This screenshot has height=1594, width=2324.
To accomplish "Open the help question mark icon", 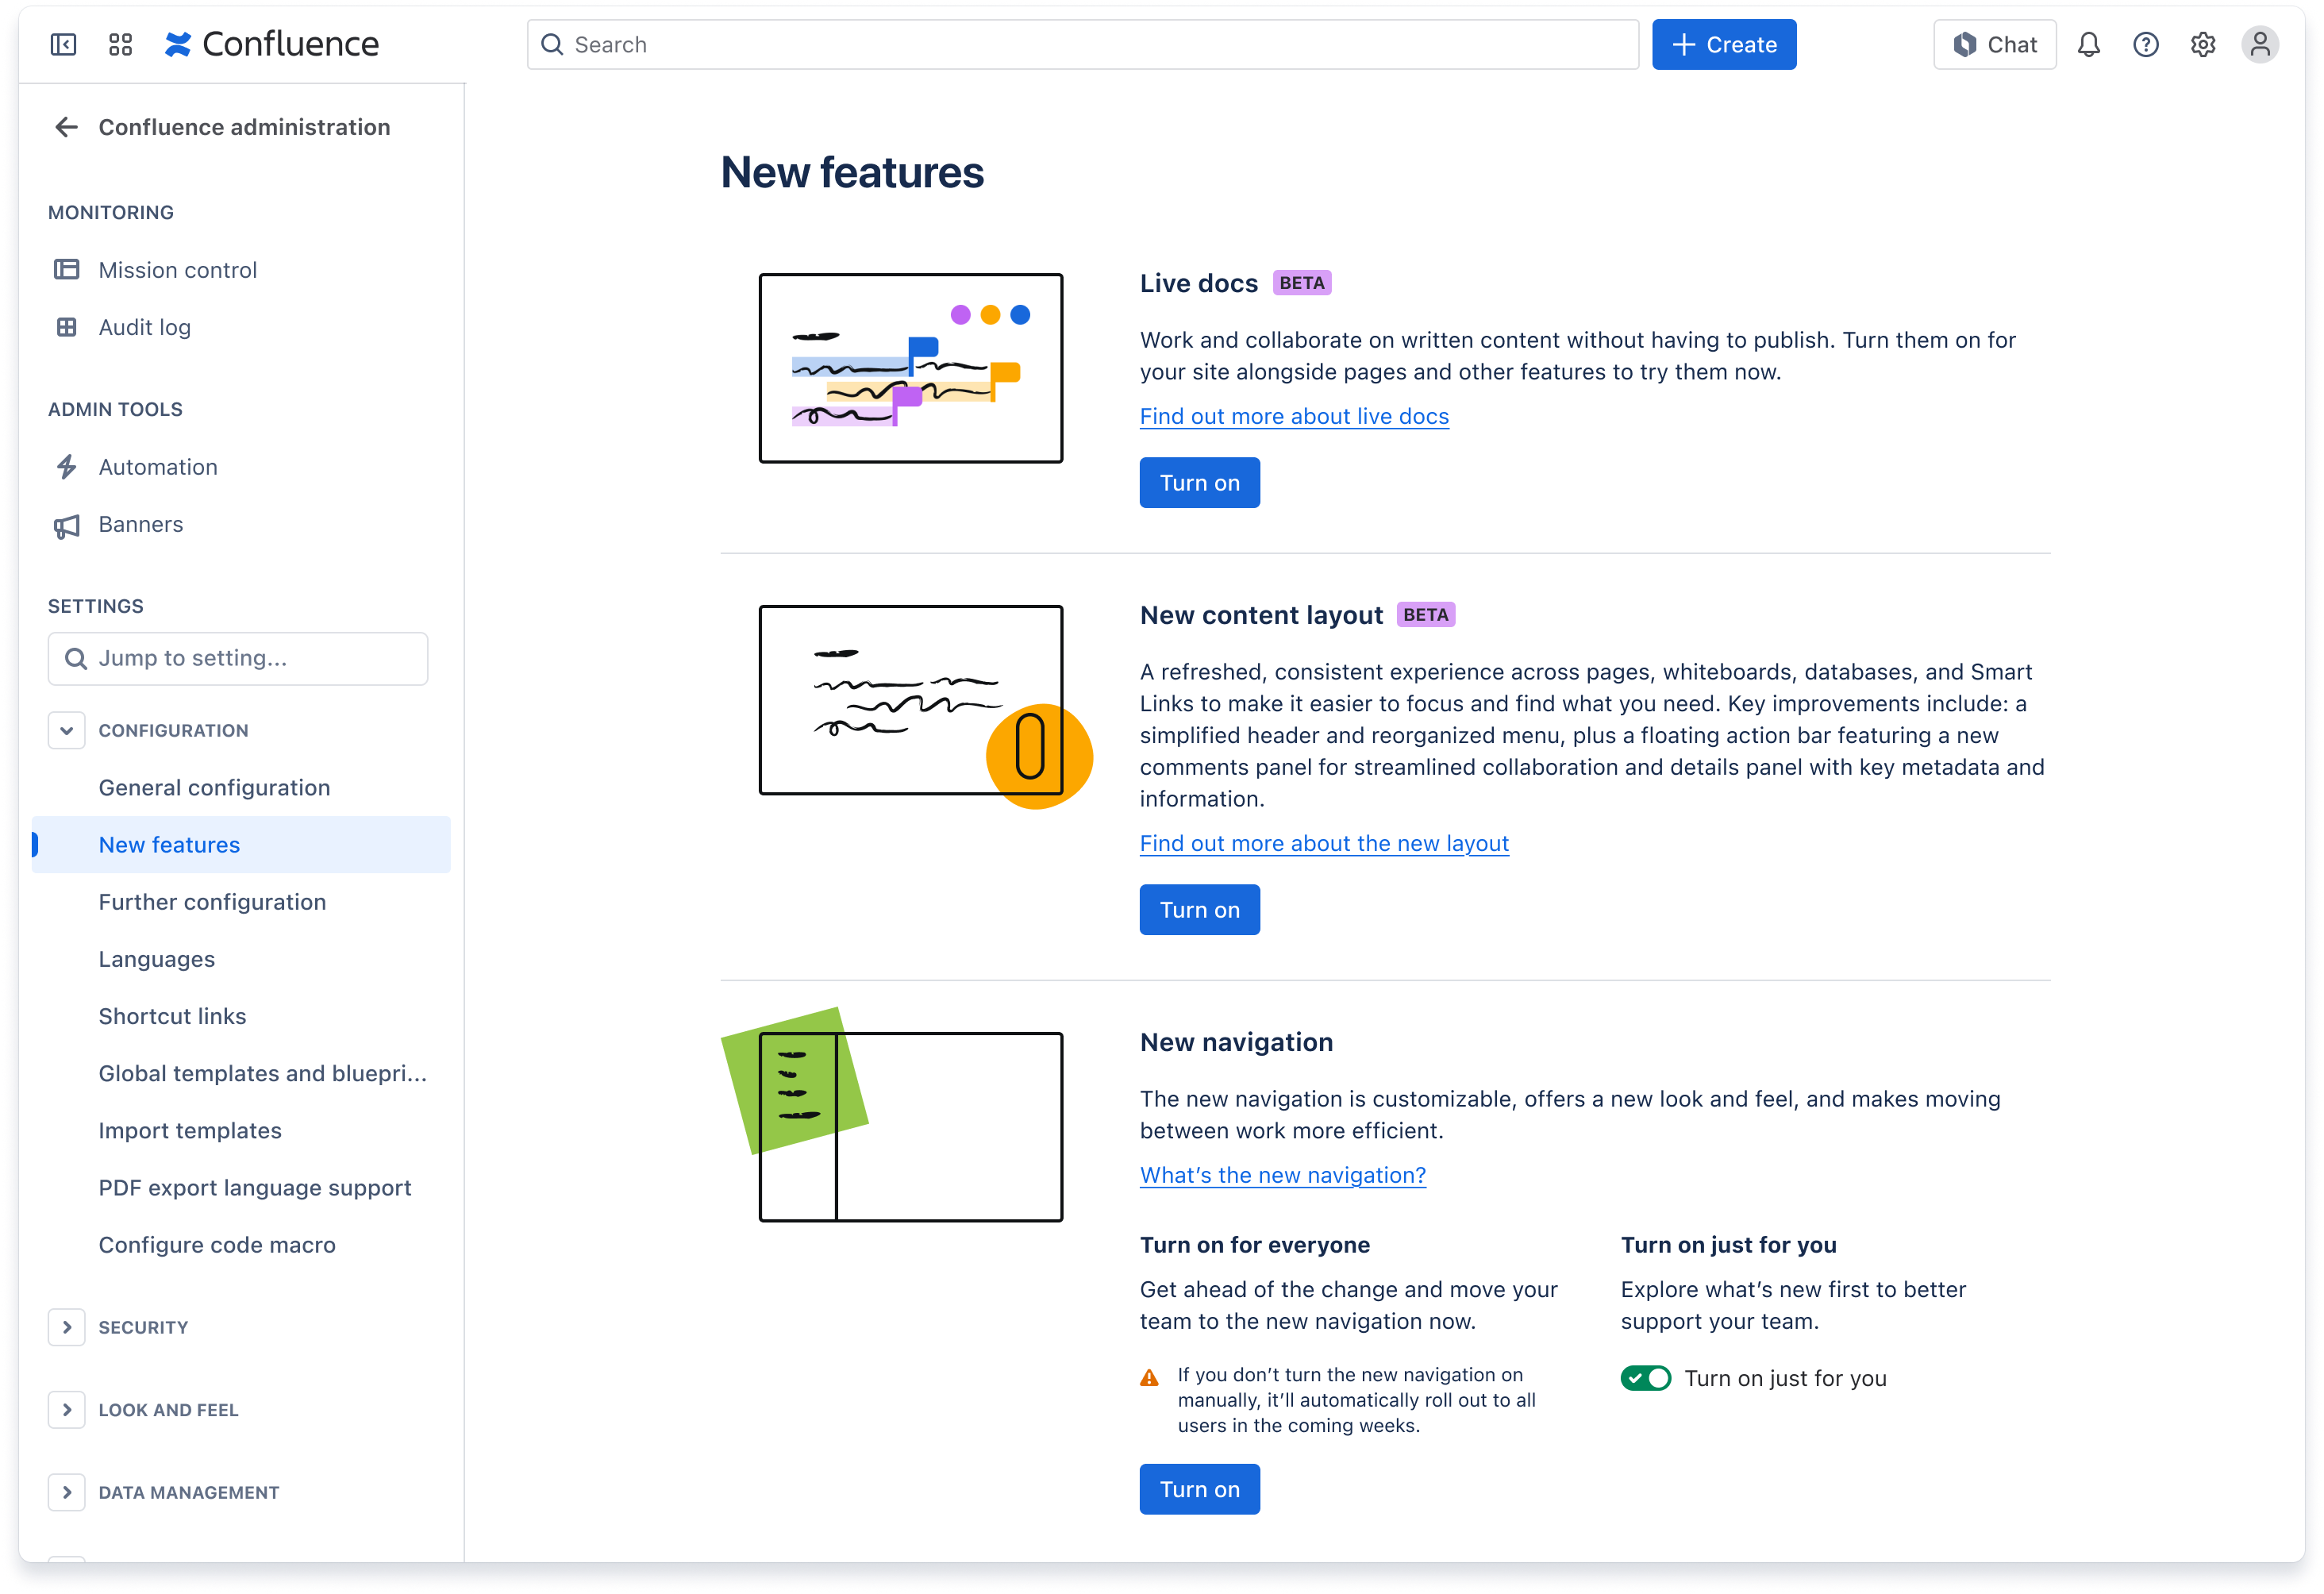I will [2145, 44].
